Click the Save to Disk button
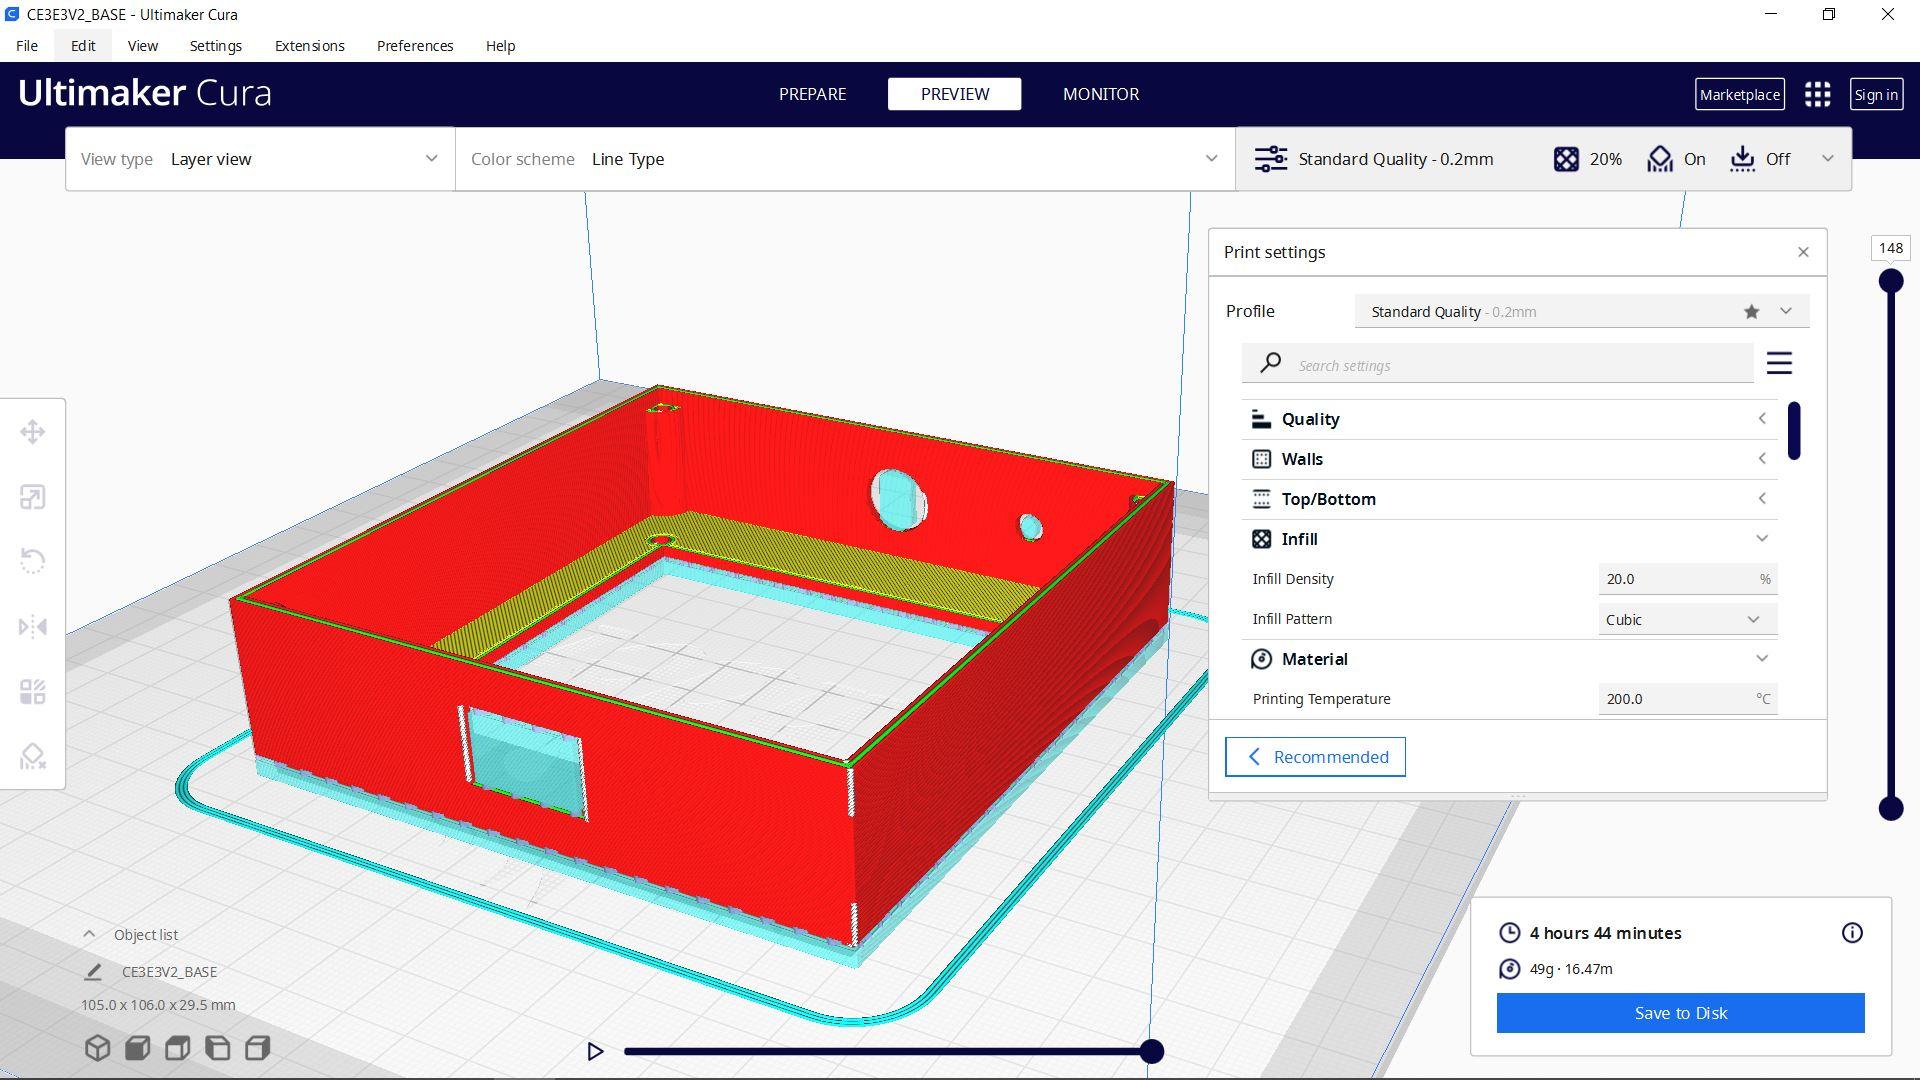This screenshot has height=1080, width=1920. (x=1680, y=1013)
